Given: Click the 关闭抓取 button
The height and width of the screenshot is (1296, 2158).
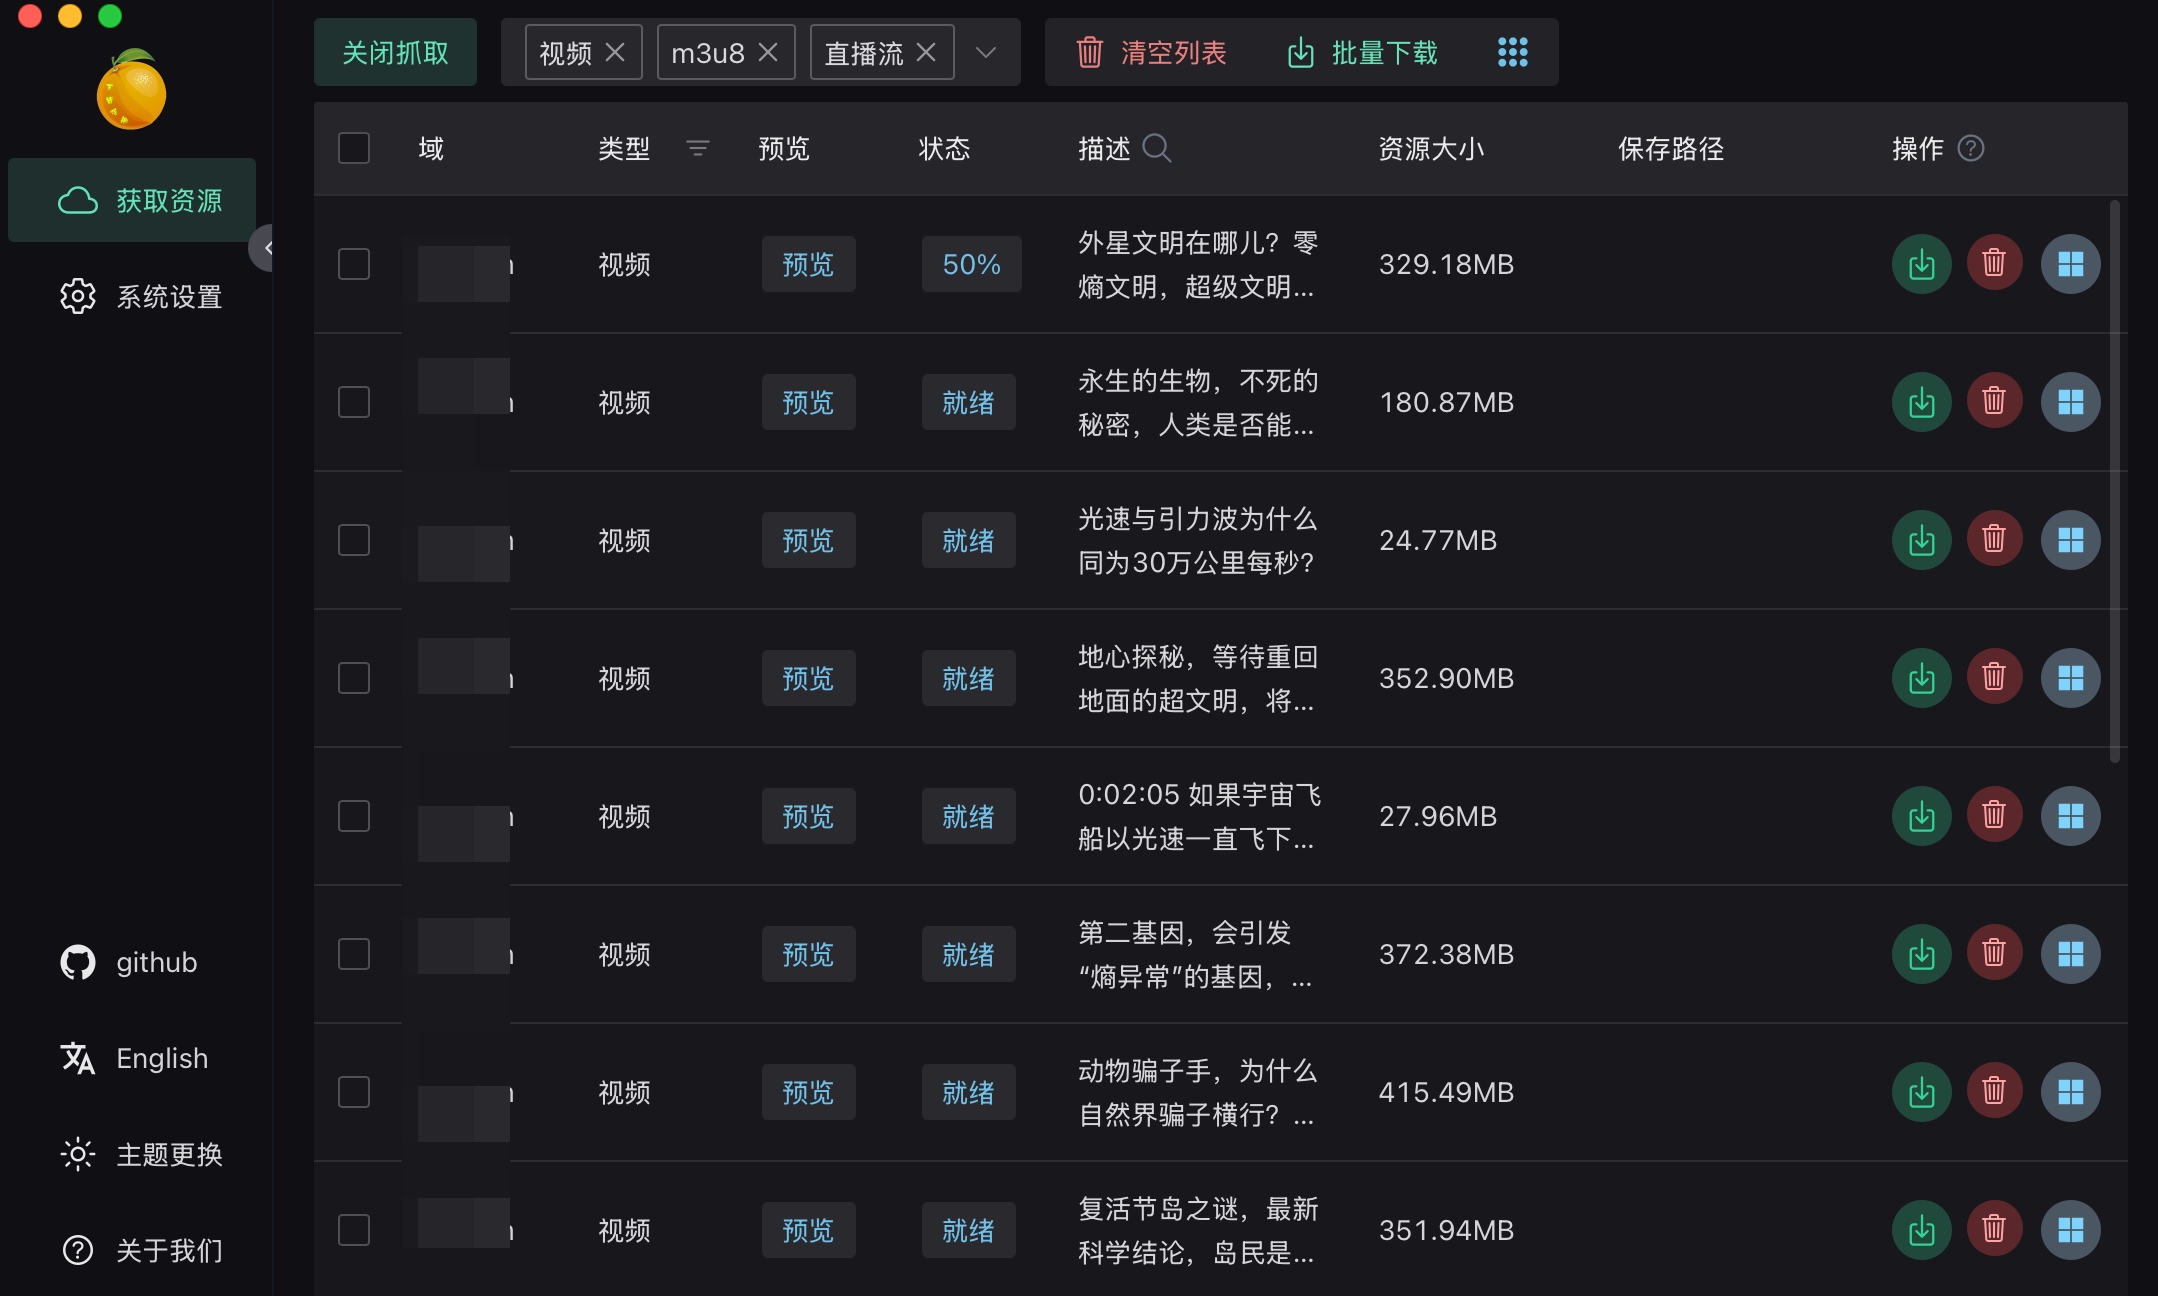Looking at the screenshot, I should [x=395, y=52].
